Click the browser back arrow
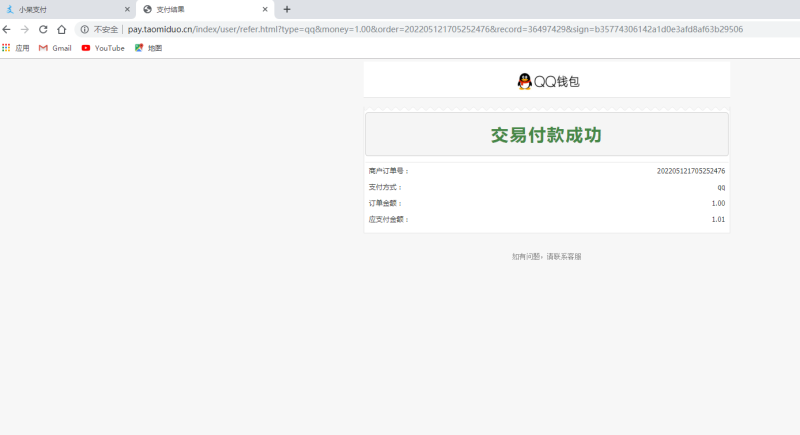This screenshot has height=435, width=800. click(7, 30)
